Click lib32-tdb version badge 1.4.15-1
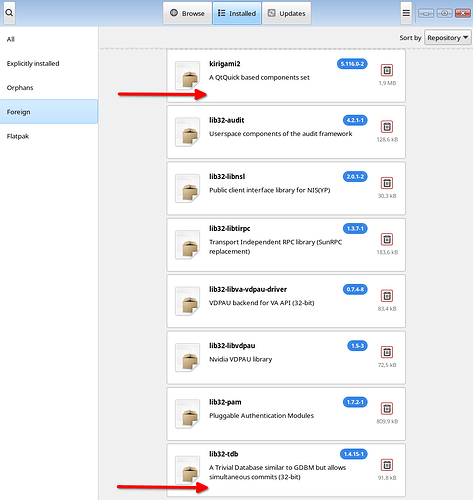 [354, 454]
